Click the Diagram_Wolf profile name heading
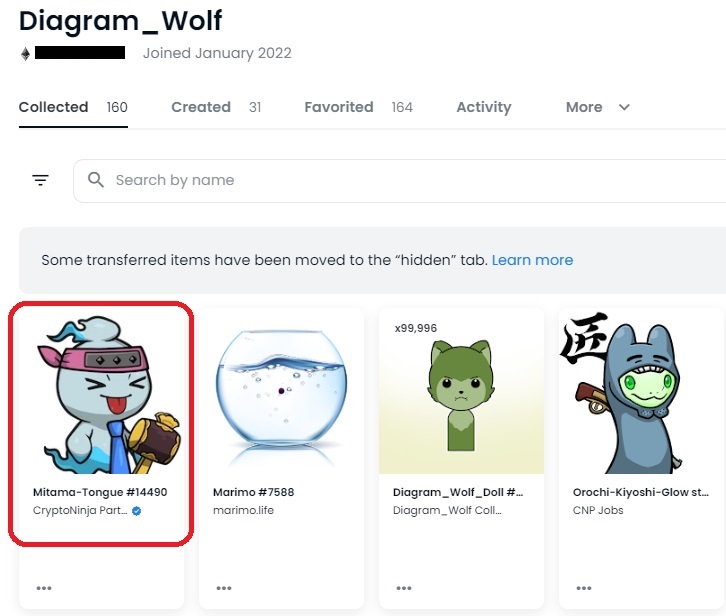The height and width of the screenshot is (616, 726). coord(120,21)
